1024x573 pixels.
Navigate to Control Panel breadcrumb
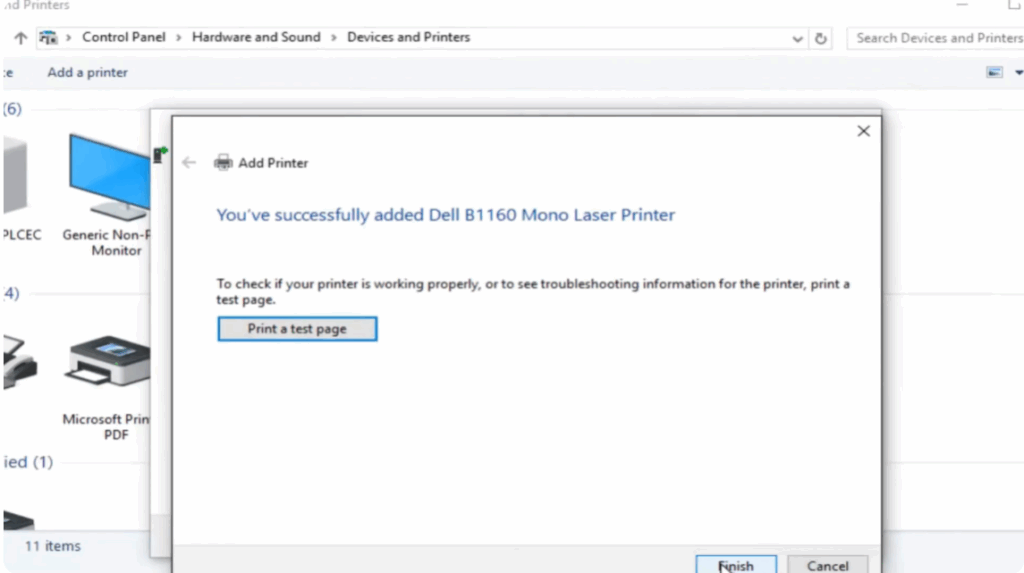click(x=125, y=37)
